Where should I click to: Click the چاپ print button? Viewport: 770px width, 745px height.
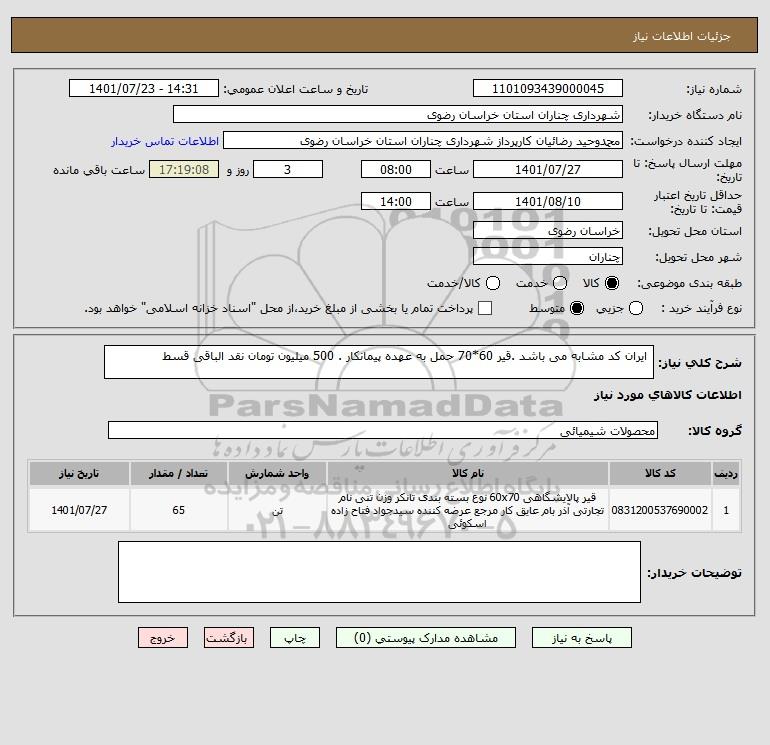tap(295, 638)
